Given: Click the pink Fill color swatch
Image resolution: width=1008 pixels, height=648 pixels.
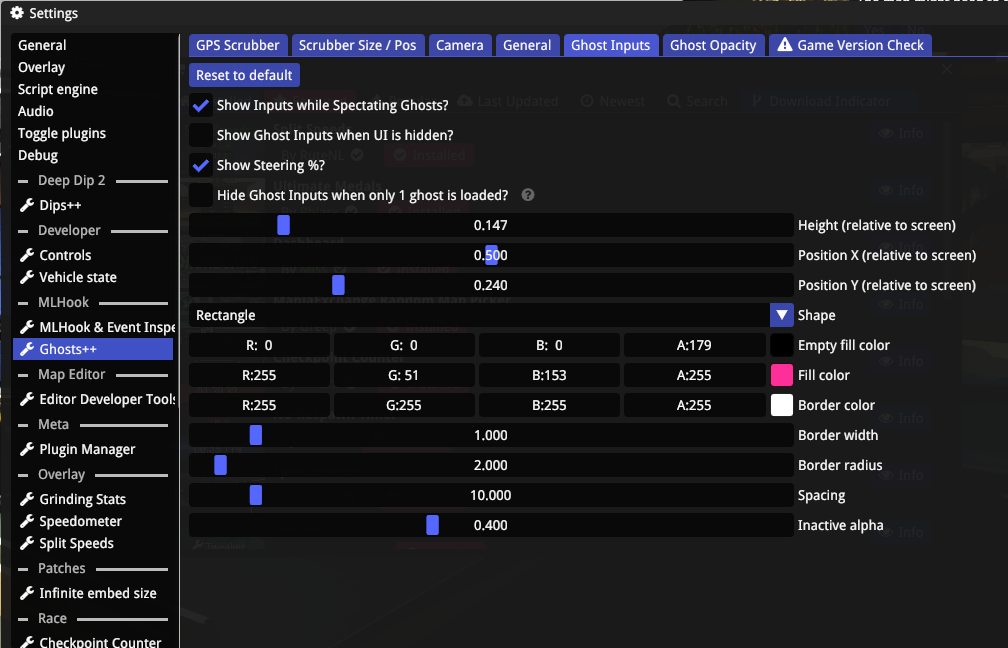Looking at the screenshot, I should coord(782,375).
